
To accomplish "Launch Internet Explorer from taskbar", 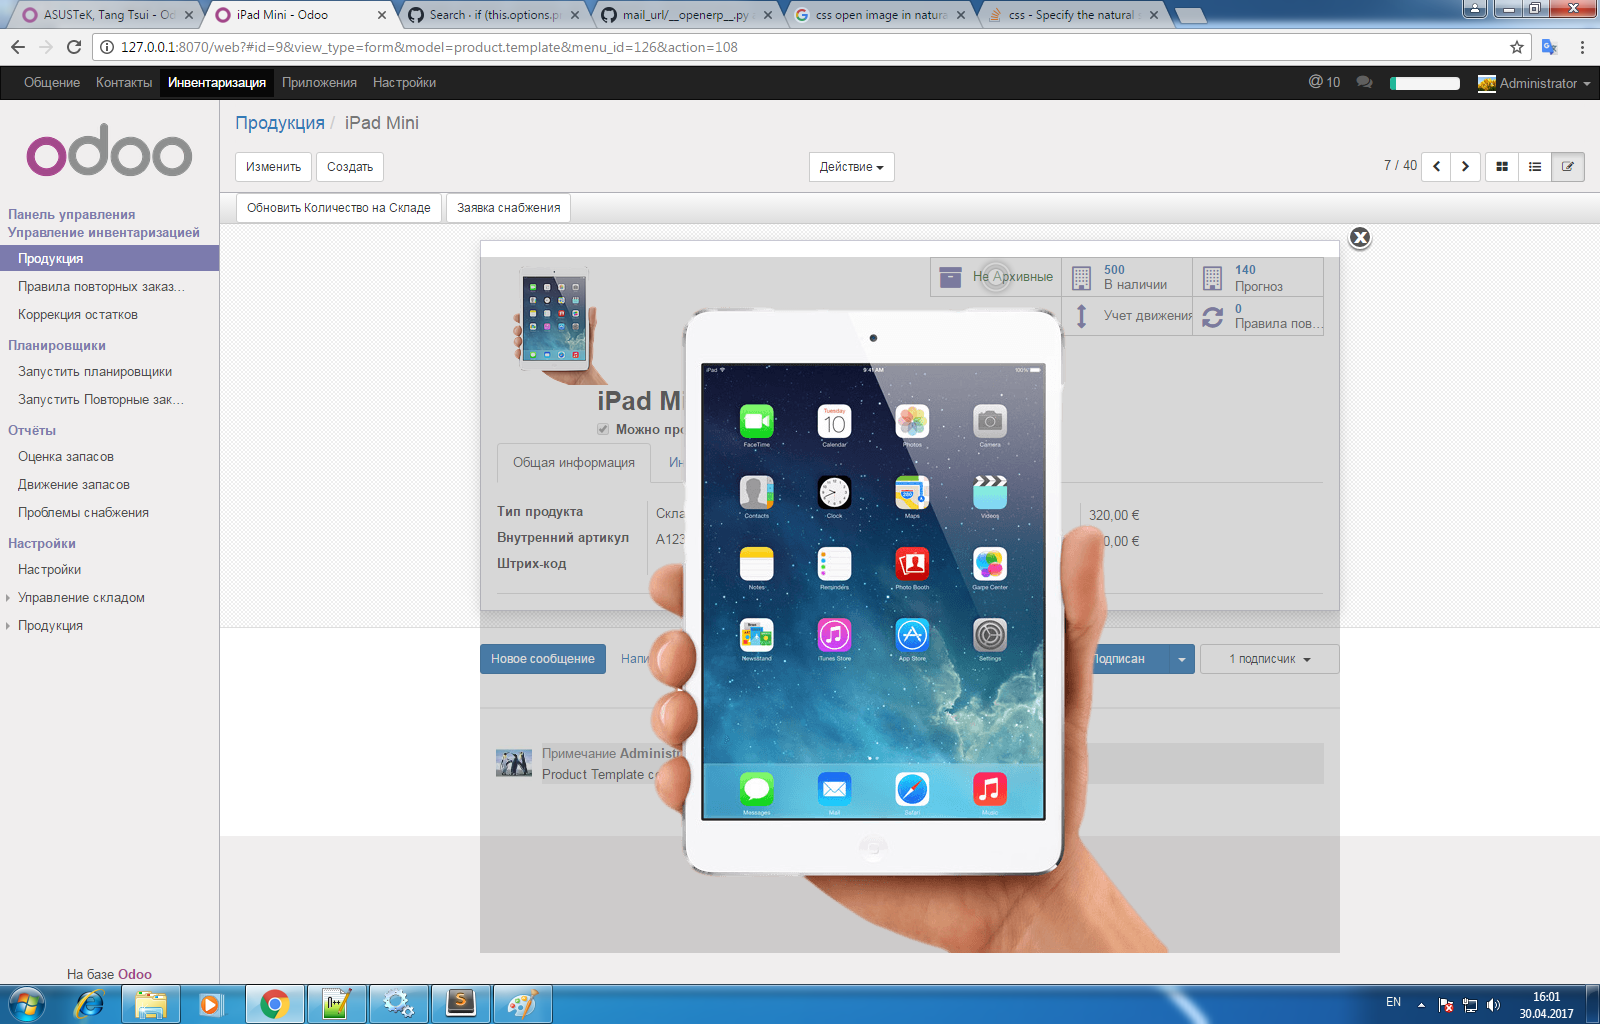I will (90, 1004).
